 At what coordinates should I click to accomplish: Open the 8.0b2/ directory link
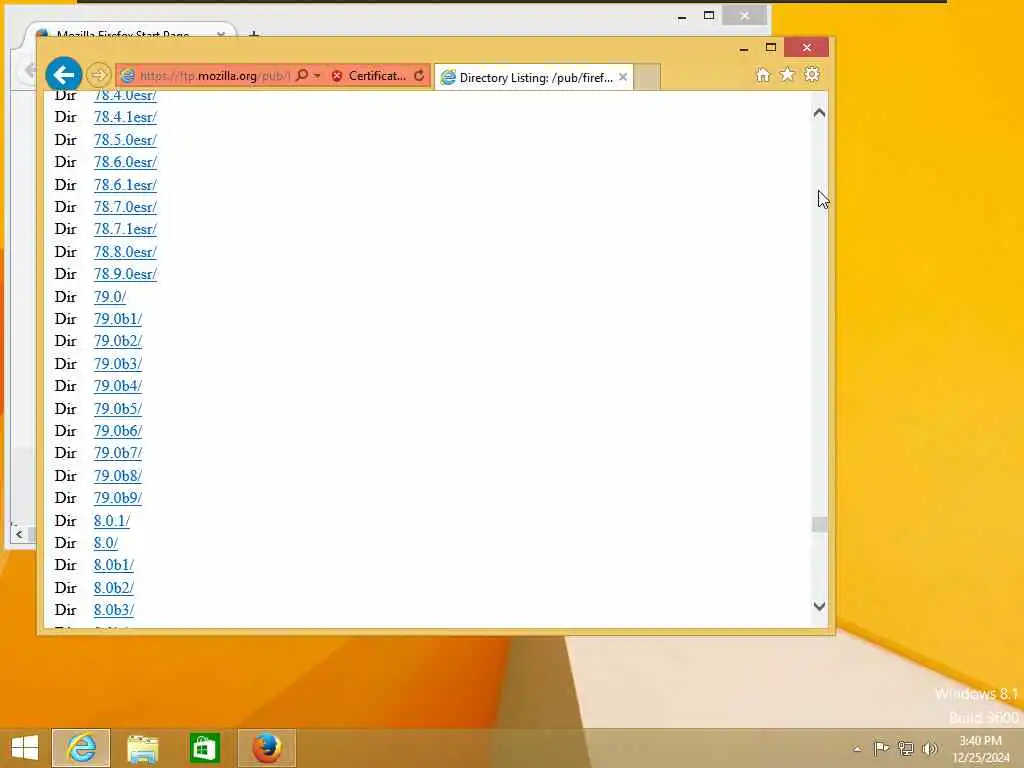click(x=114, y=588)
